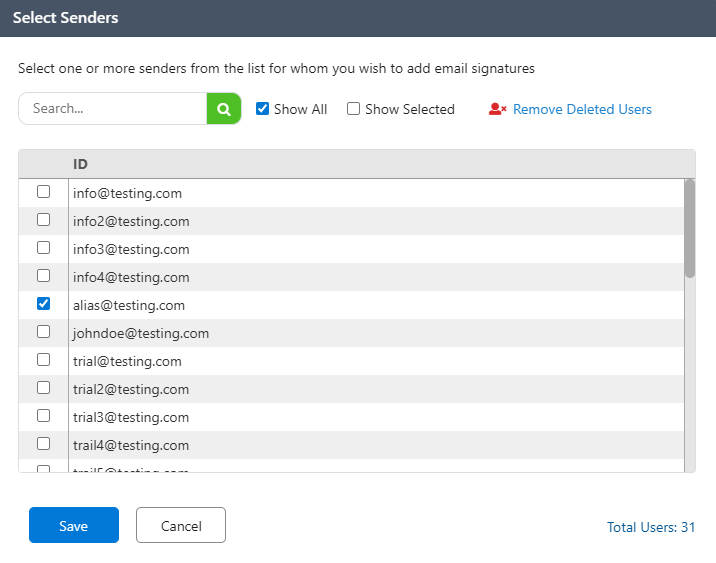Toggle the trial@testing.com checkbox

[43, 360]
